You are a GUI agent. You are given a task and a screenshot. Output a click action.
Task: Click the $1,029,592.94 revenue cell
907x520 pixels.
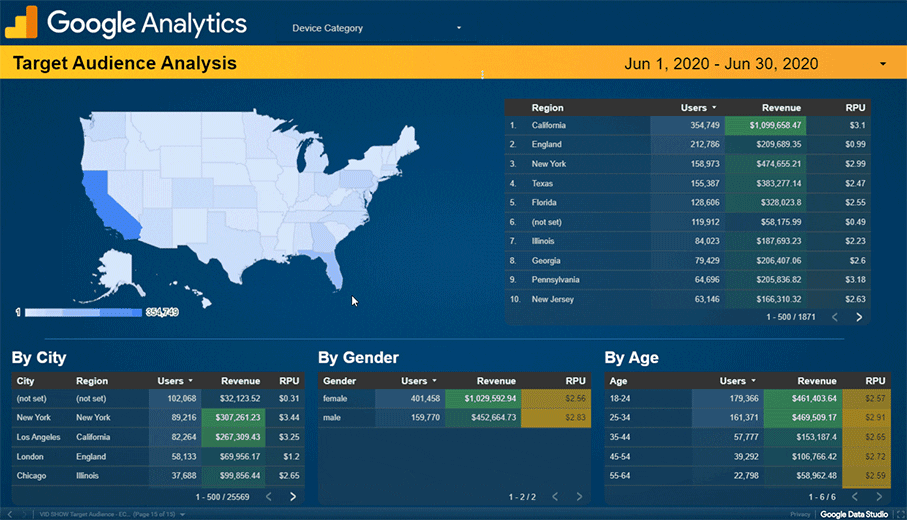click(483, 399)
